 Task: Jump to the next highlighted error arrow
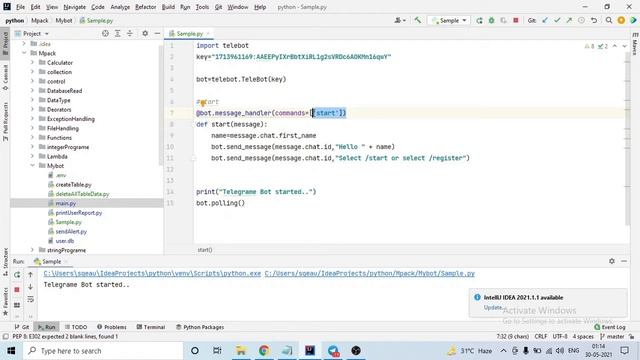[x=624, y=46]
